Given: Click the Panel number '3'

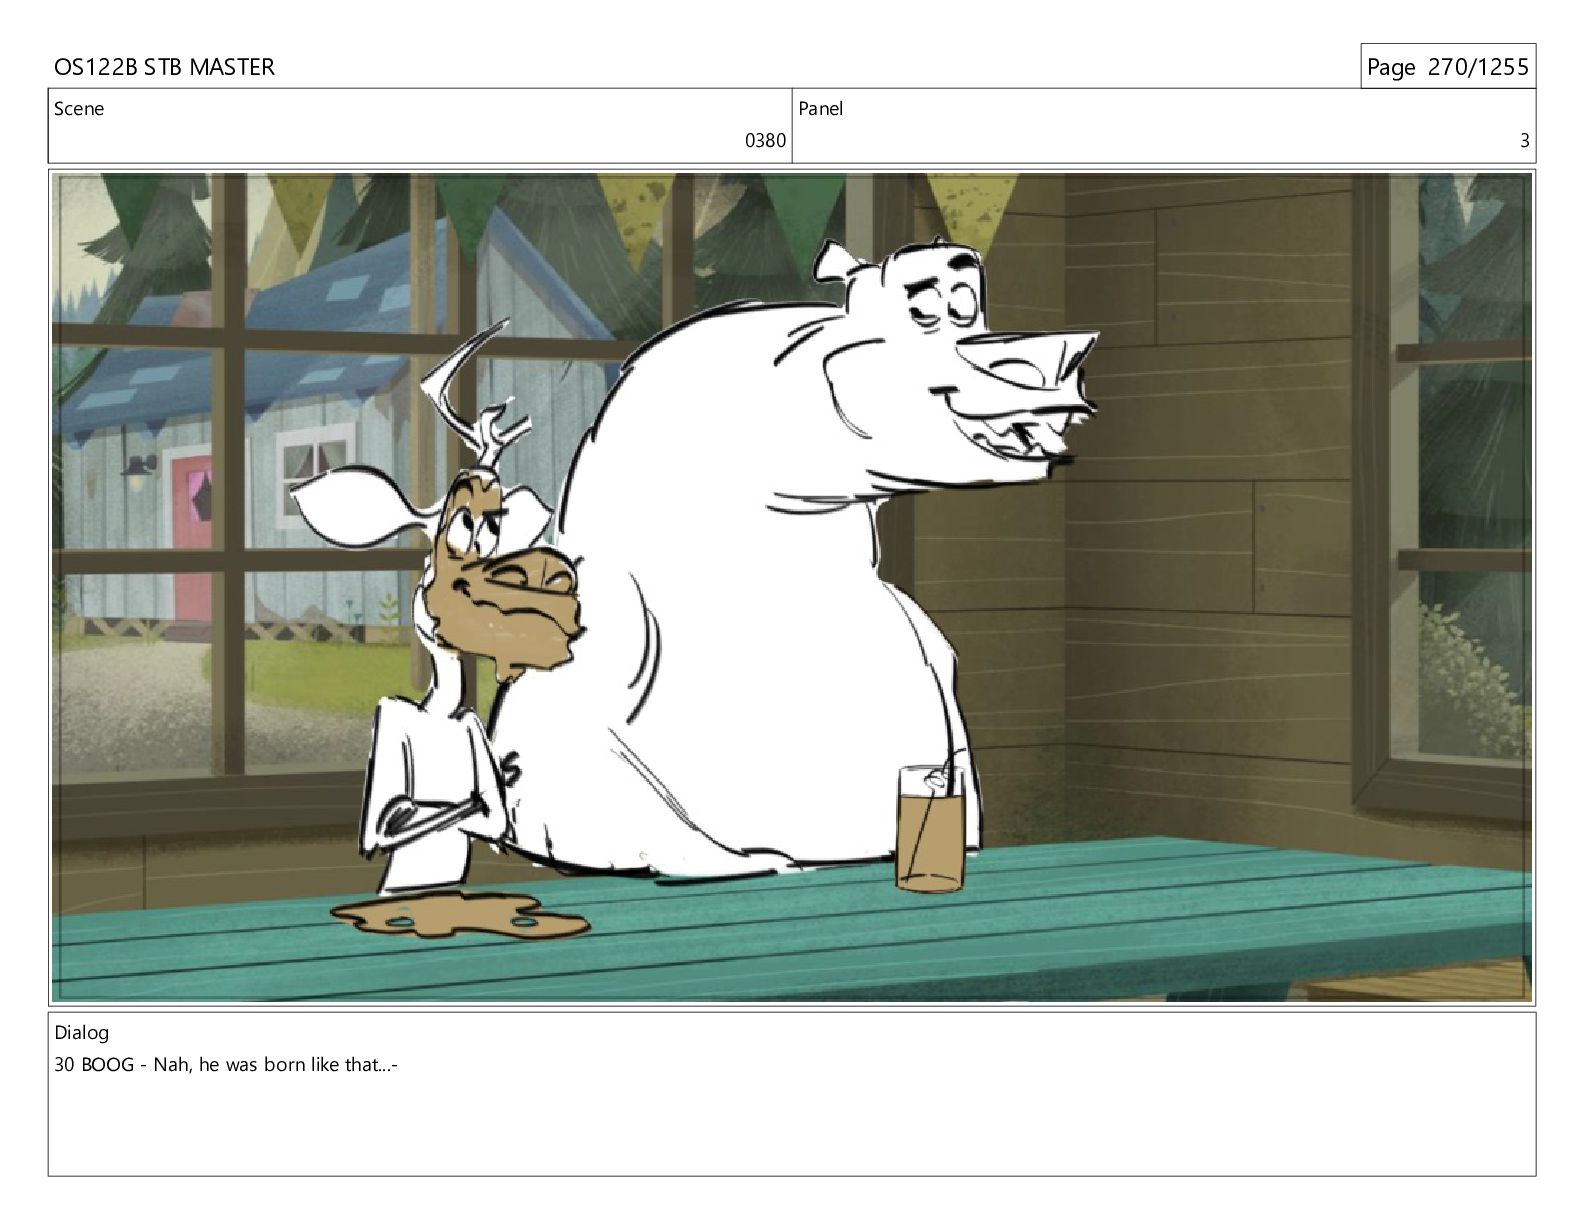Looking at the screenshot, I should tap(1524, 141).
